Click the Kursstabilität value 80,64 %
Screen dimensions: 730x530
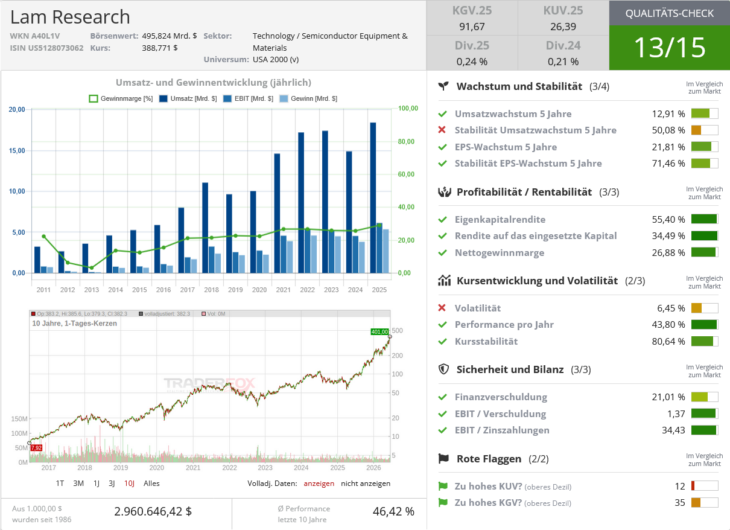point(668,341)
